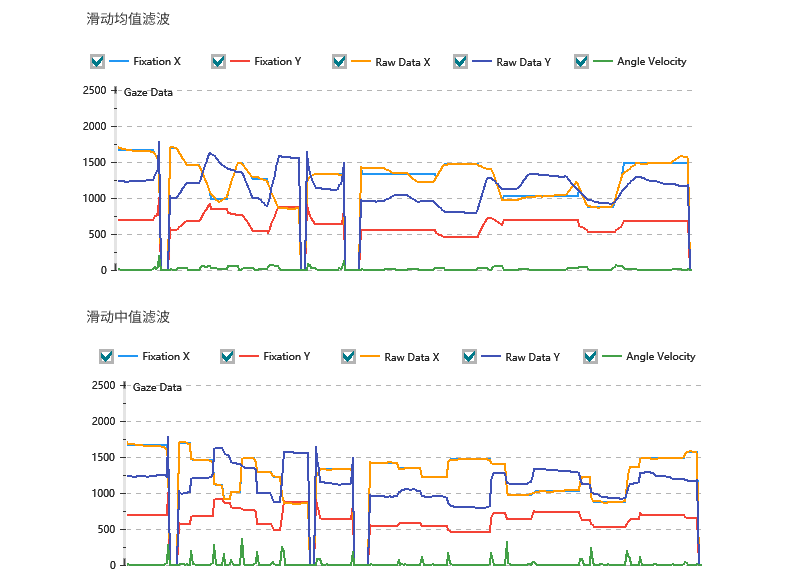Disable Raw Data X checkbox in bottom legend
This screenshot has height=588, width=790.
(x=348, y=357)
